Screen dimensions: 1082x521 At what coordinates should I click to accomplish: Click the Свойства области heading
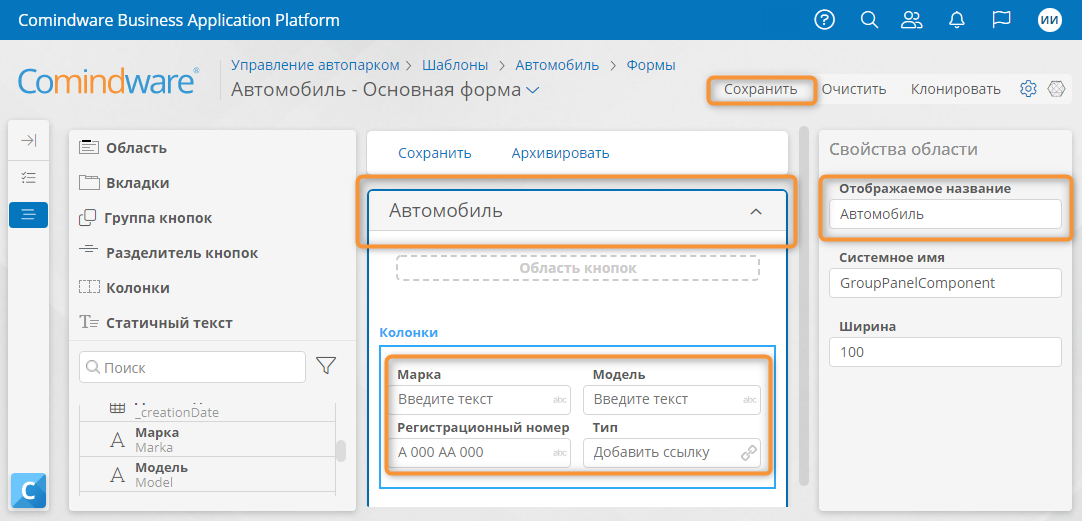903,149
